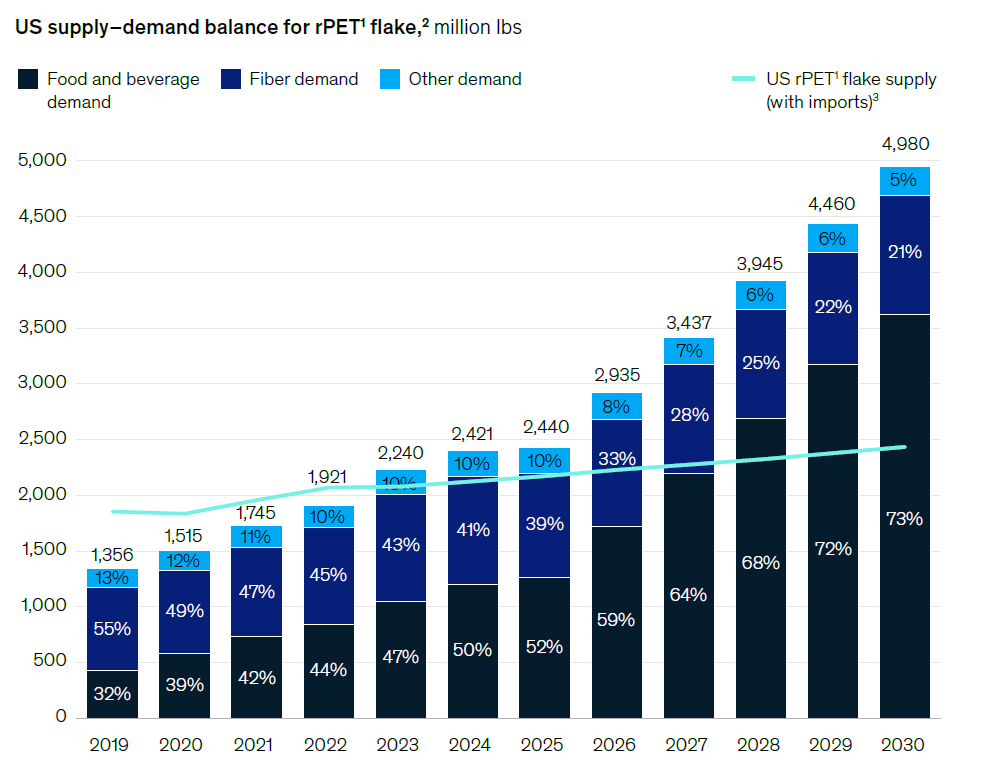The height and width of the screenshot is (775, 982).
Task: Click the 42% food segment in 2021
Action: click(x=257, y=678)
